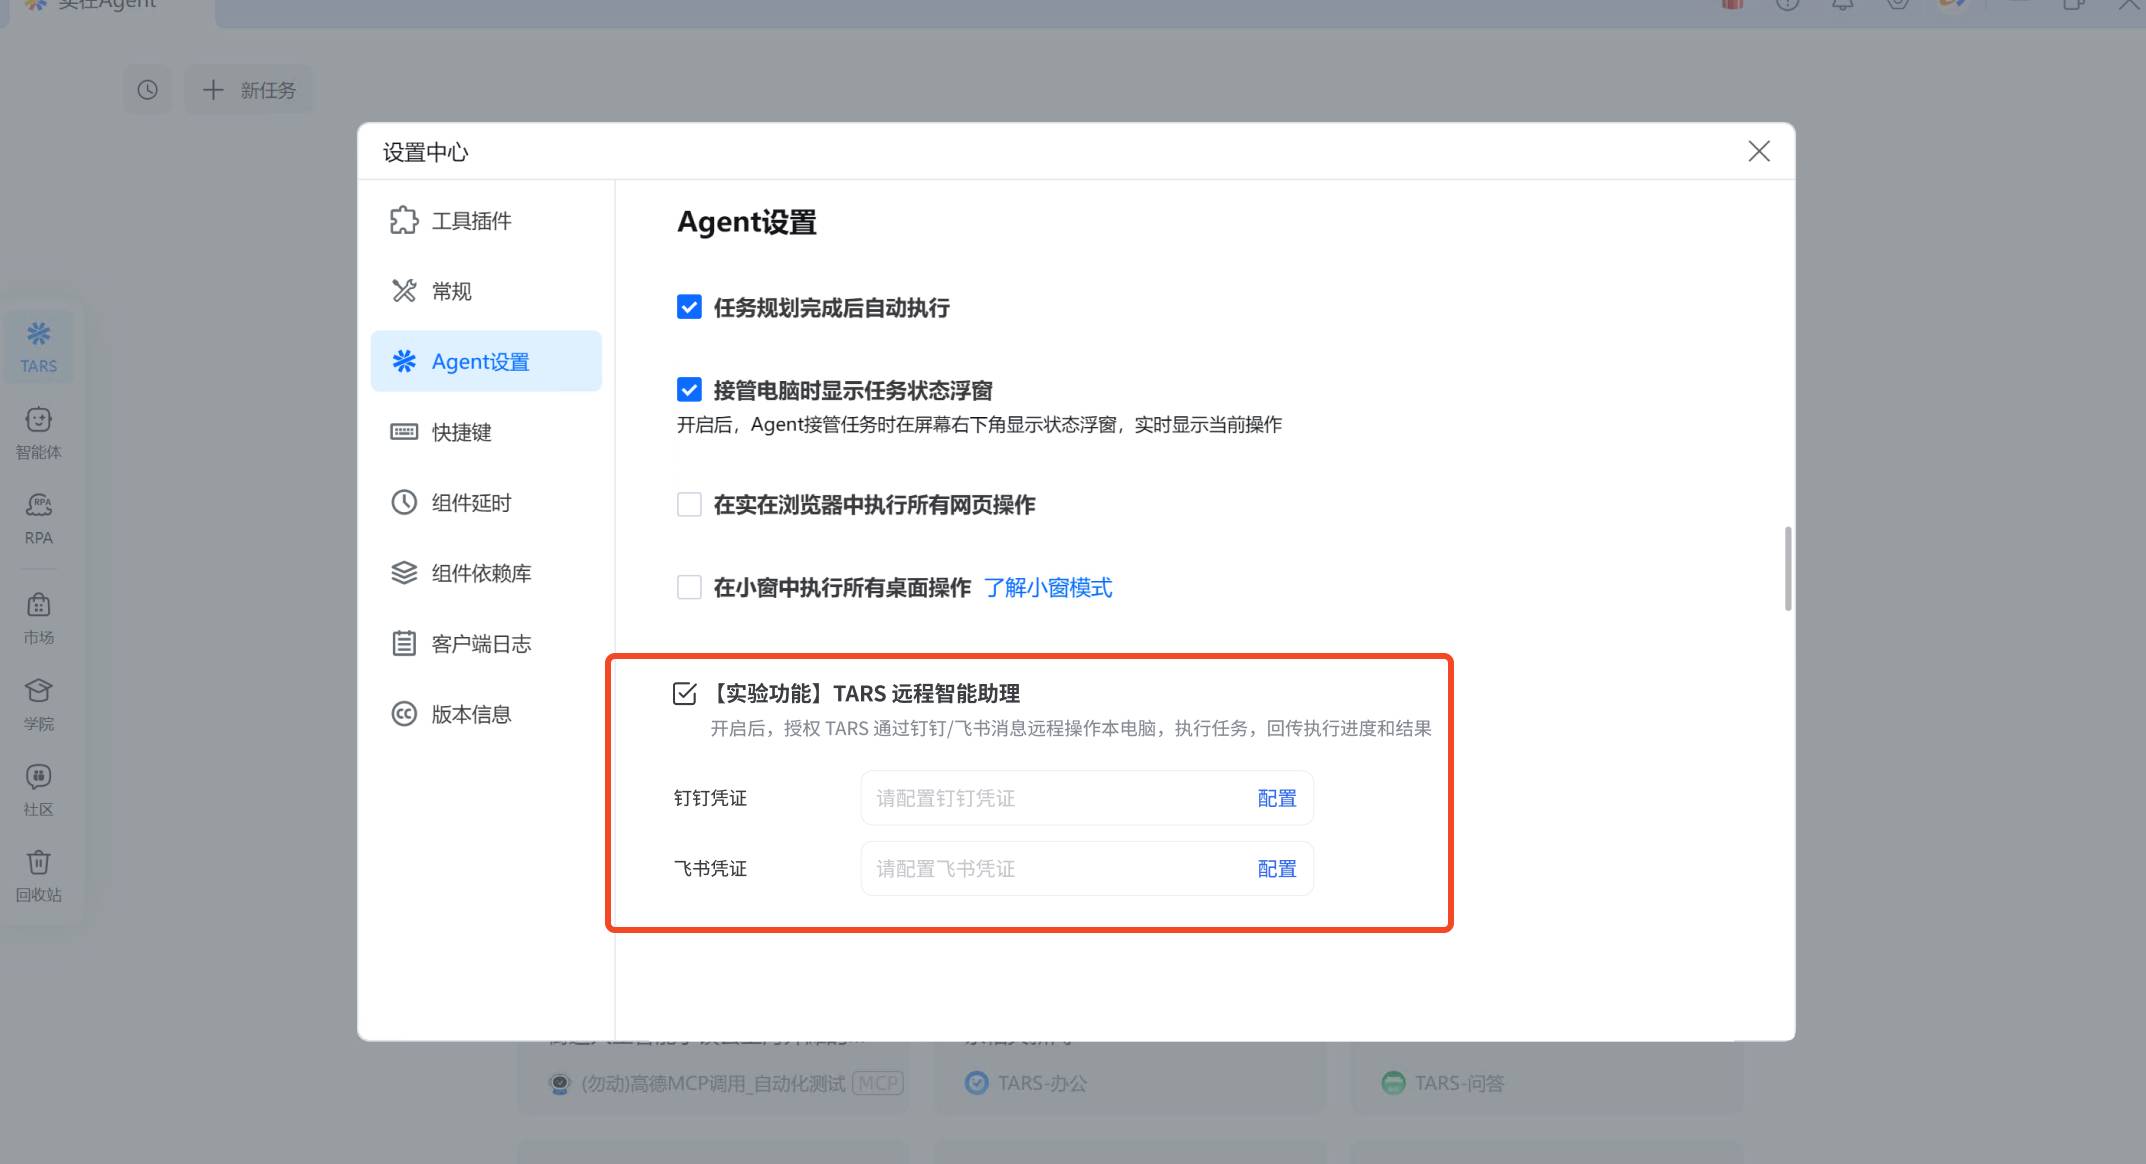Viewport: 2146px width, 1164px height.
Task: Click the 了解小窗模式 link
Action: click(1047, 588)
